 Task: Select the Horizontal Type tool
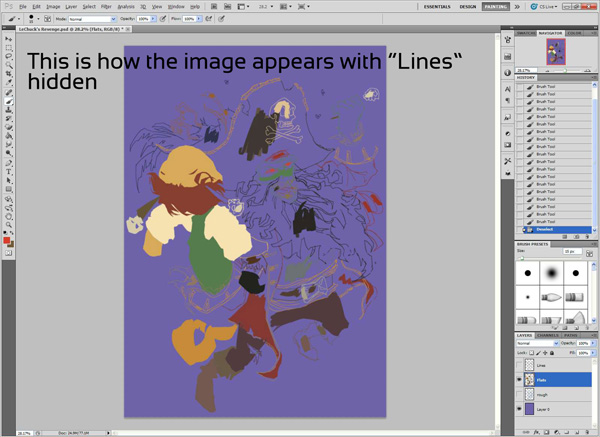8,172
